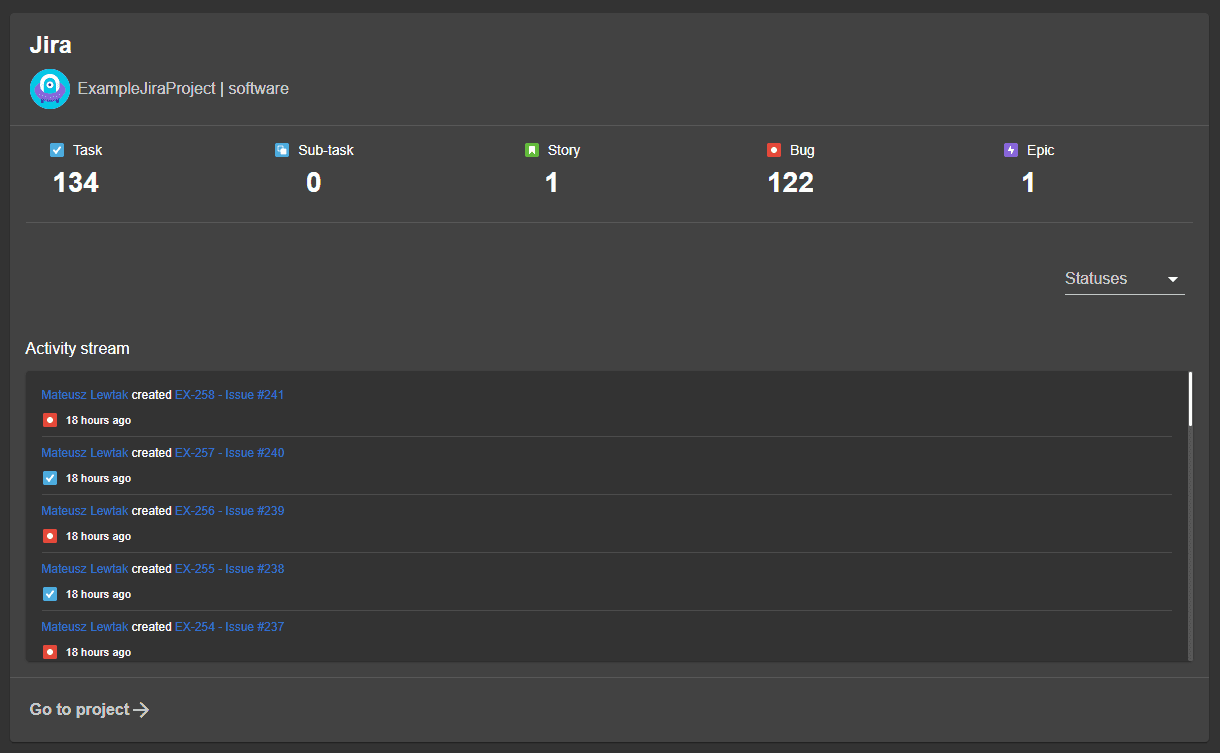Click the Sub-task label
This screenshot has height=753, width=1220.
326,150
